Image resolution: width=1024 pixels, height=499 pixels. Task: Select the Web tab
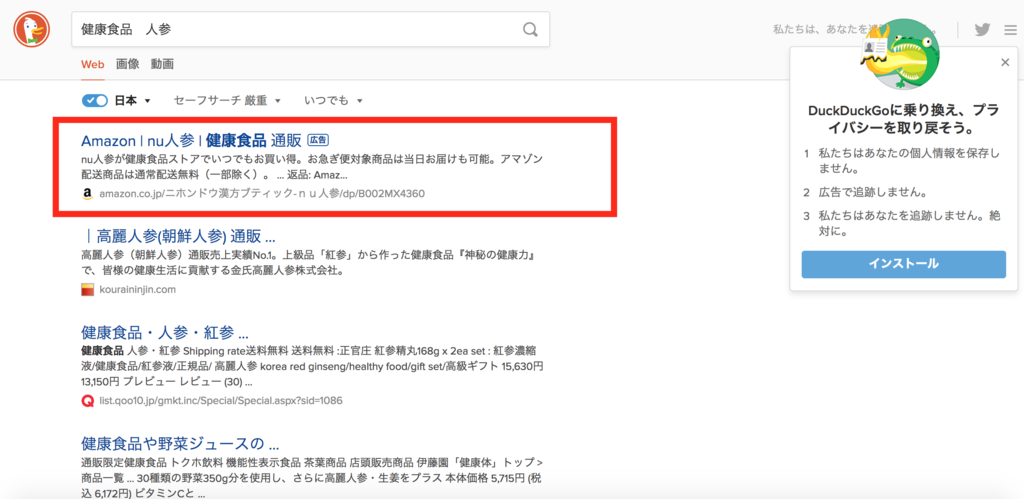pyautogui.click(x=92, y=64)
